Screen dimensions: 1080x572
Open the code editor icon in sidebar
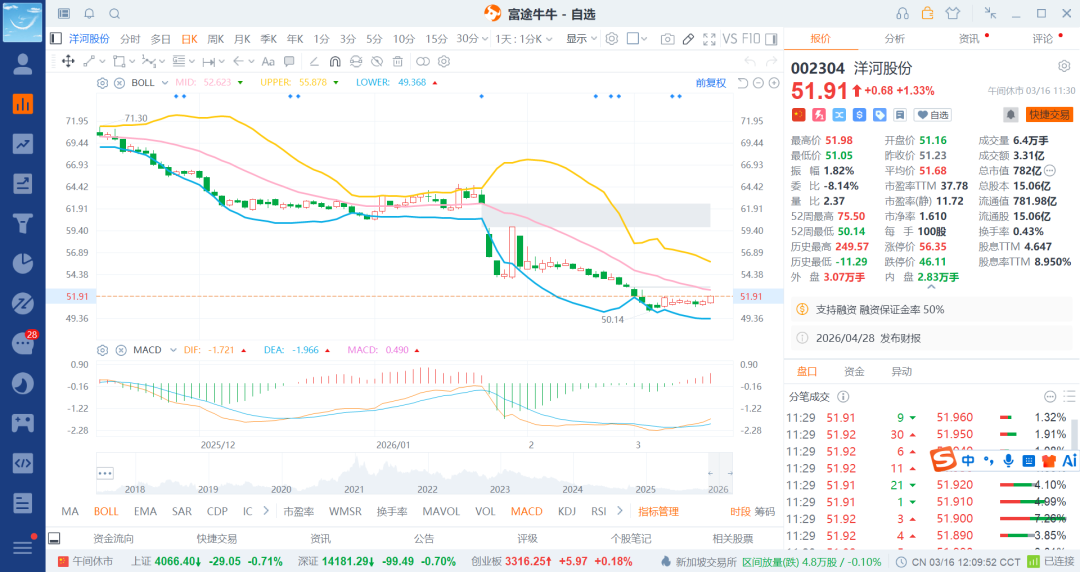pyautogui.click(x=23, y=463)
